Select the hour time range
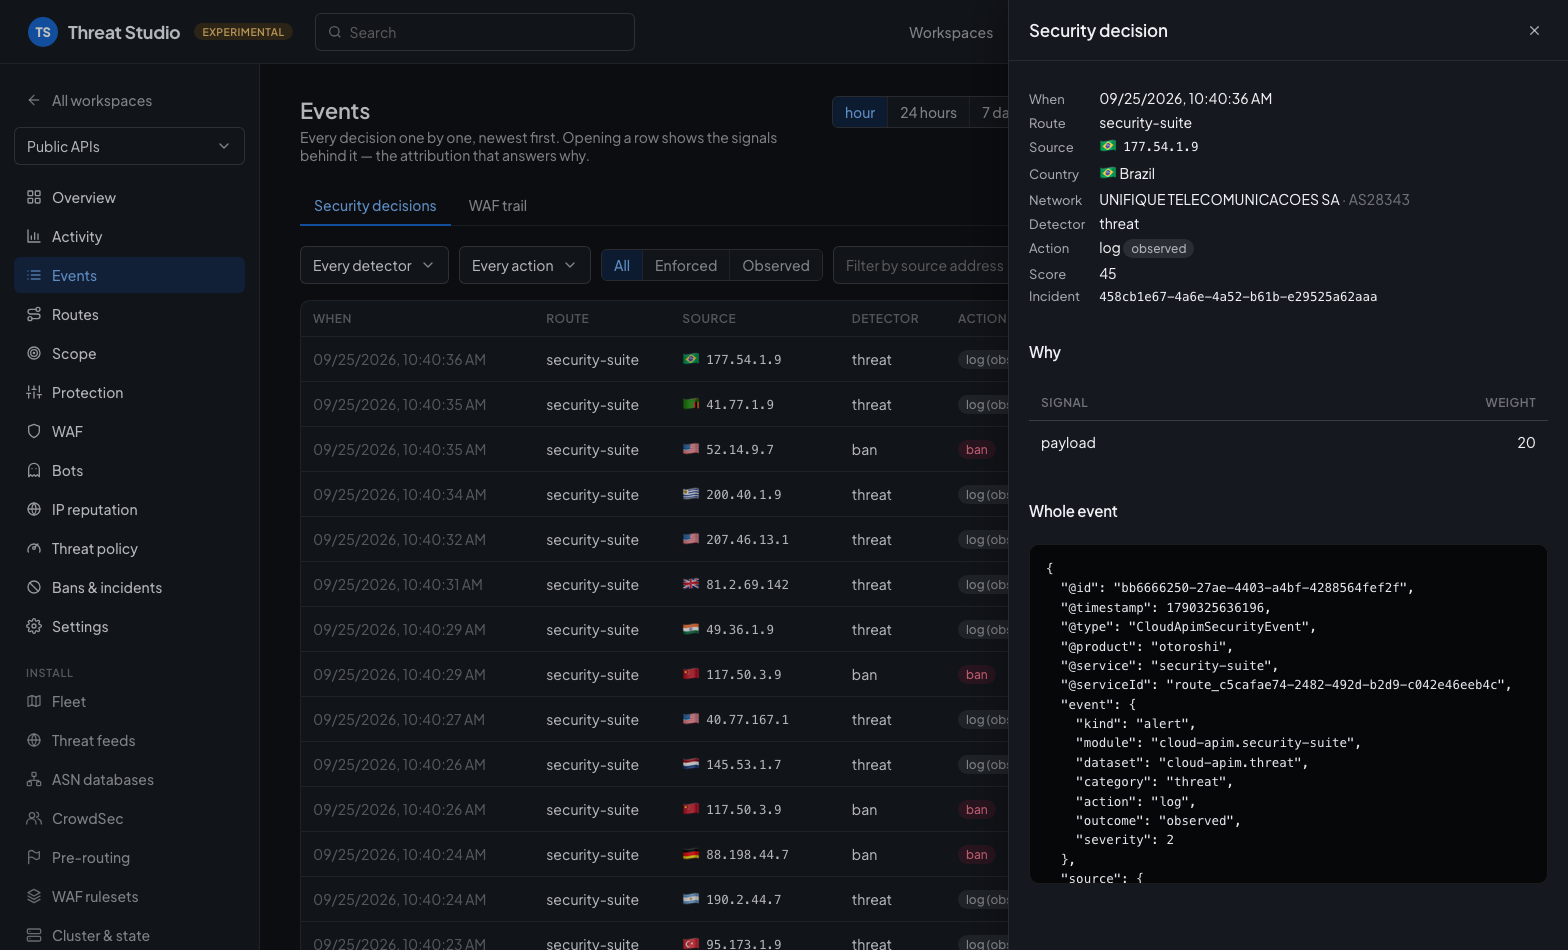 [x=860, y=112]
